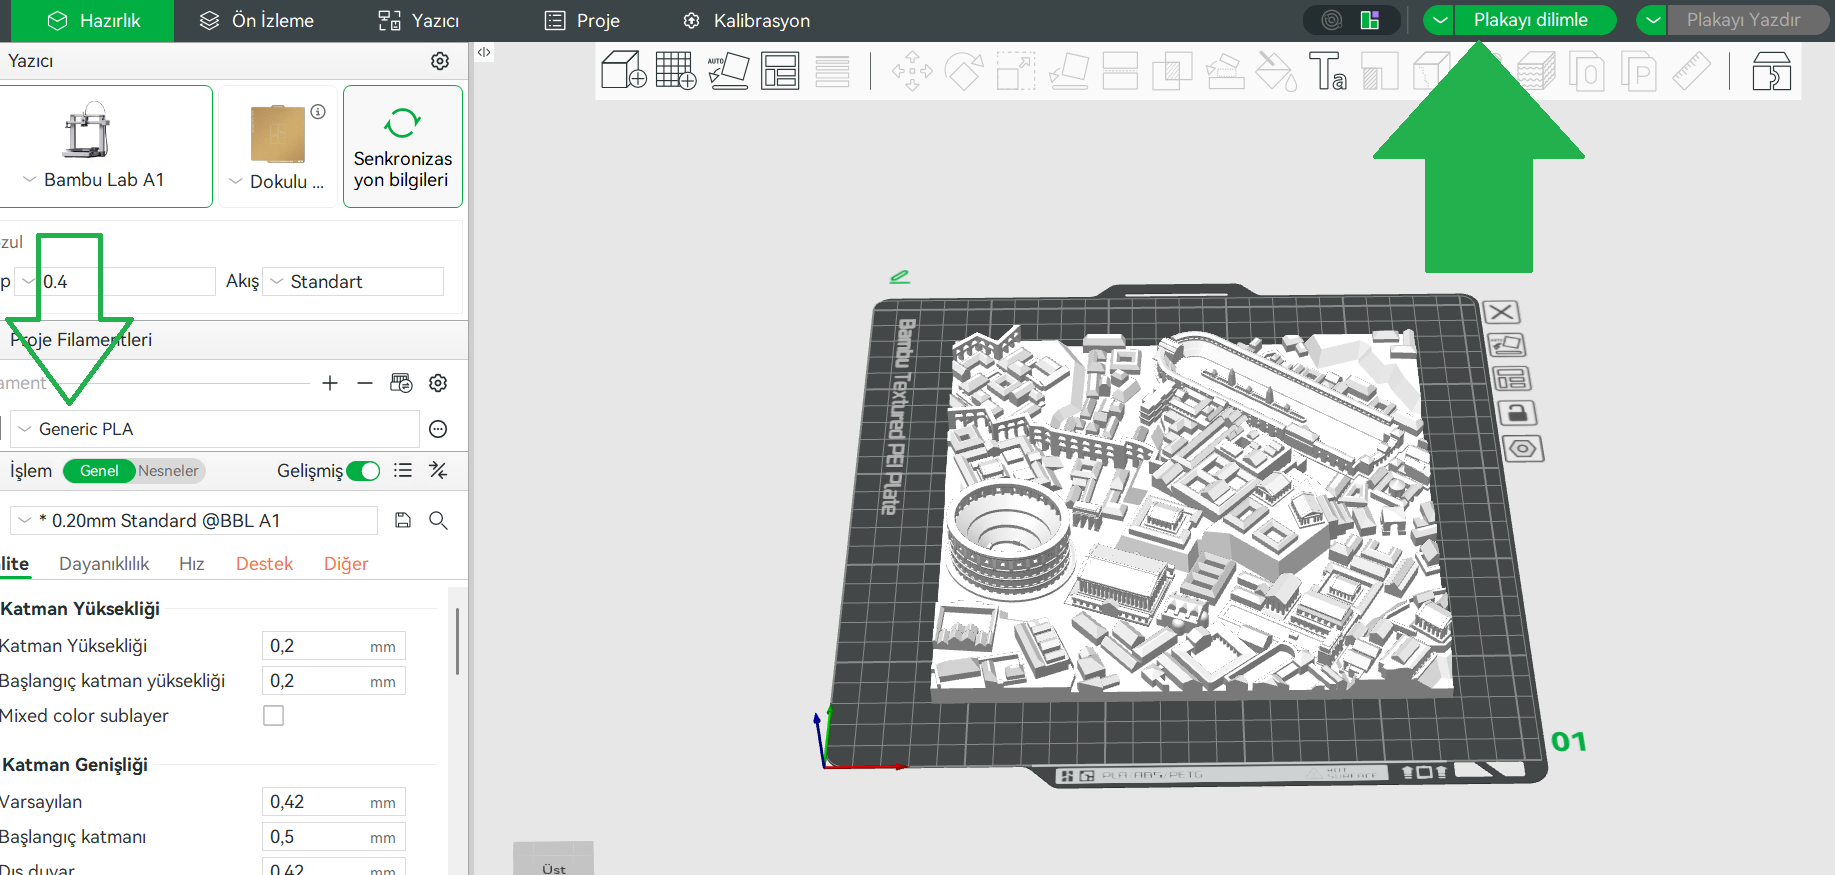Select the Color painting bucket tool

pos(1276,71)
